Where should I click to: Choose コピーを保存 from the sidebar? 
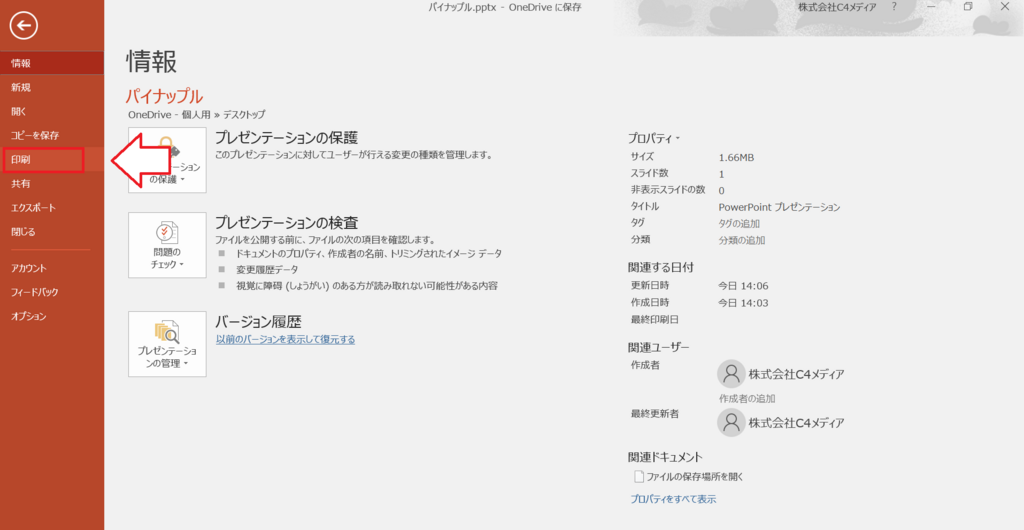click(52, 136)
